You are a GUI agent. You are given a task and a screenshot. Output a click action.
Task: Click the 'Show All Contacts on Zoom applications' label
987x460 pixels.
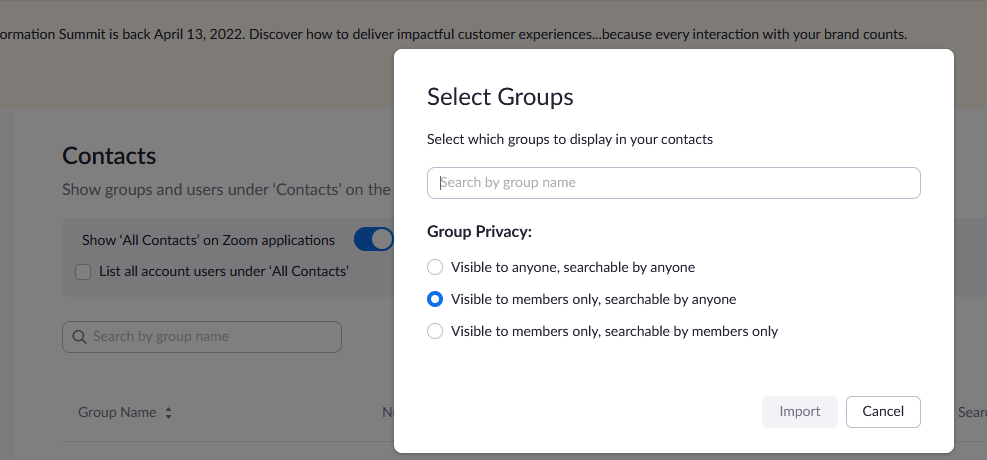click(x=208, y=240)
